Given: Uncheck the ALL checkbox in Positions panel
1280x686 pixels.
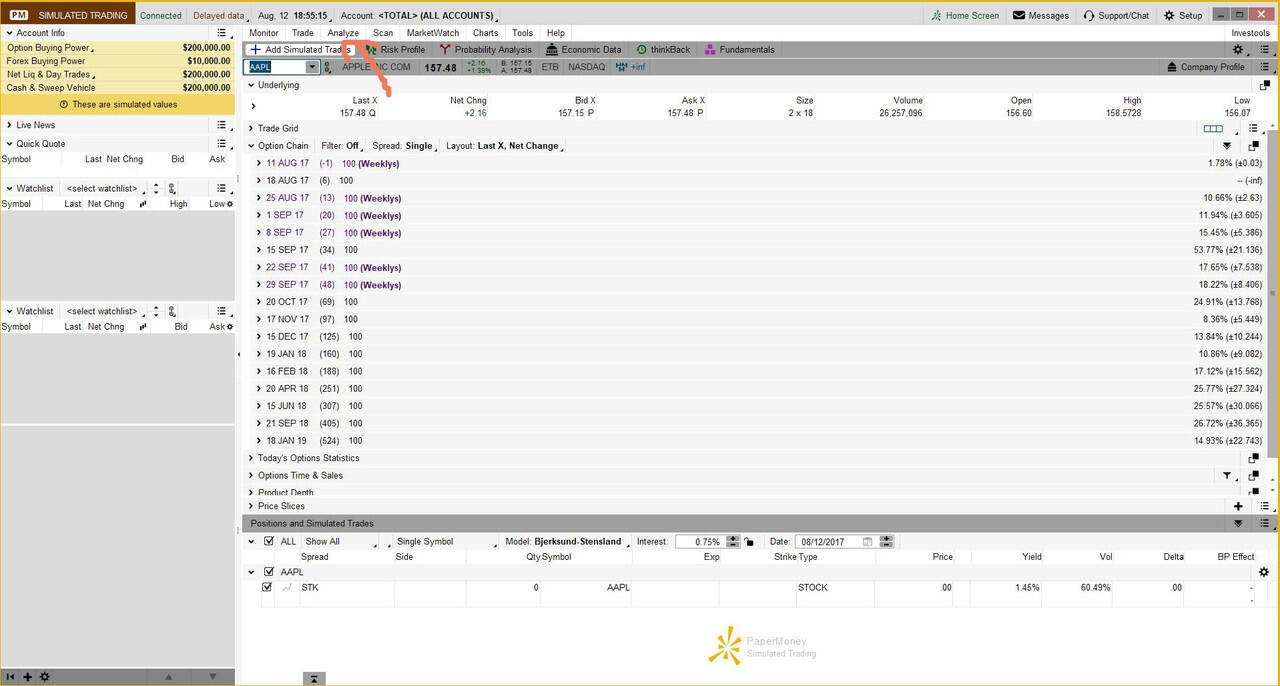Looking at the screenshot, I should point(268,541).
